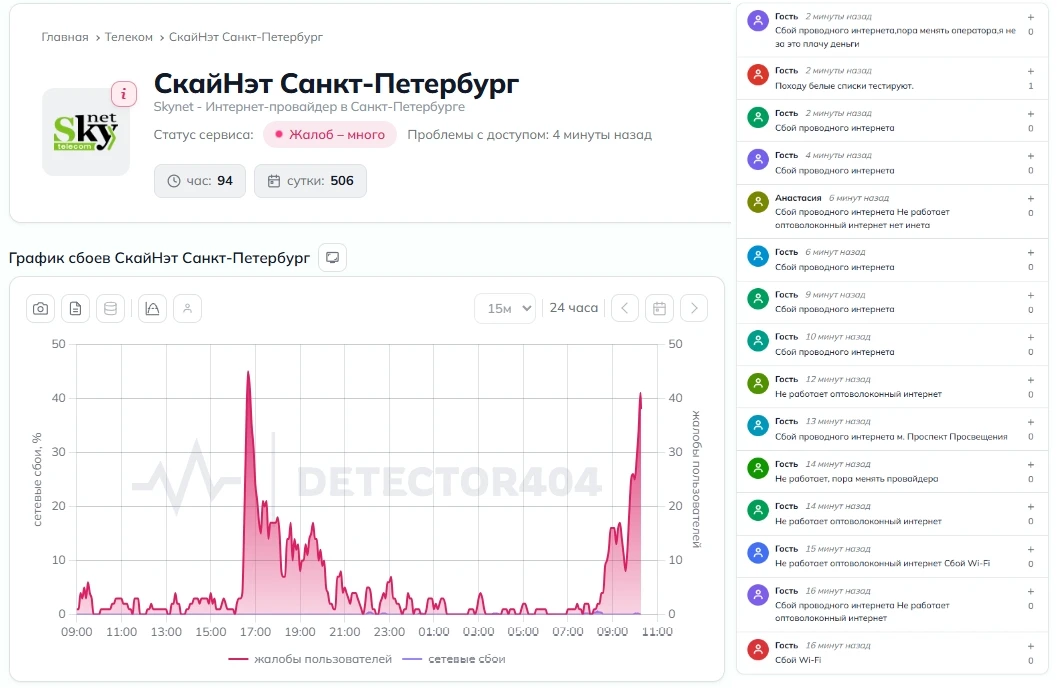Image resolution: width=1059 pixels, height=691 pixels.
Task: Go to previous period with left arrow
Action: (625, 309)
